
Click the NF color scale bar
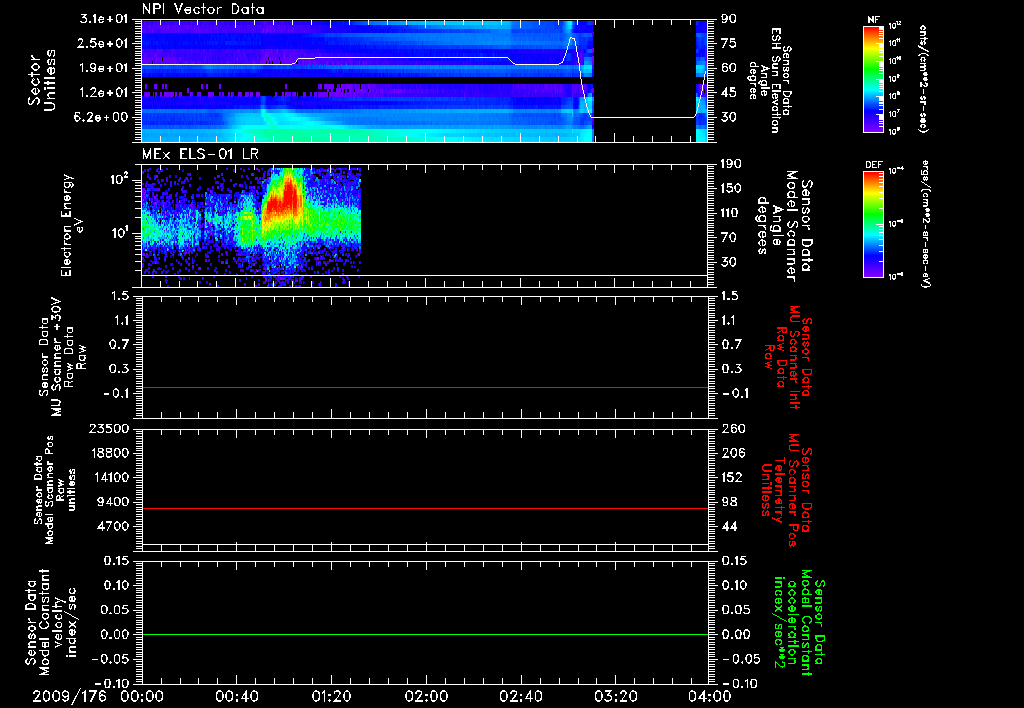click(x=873, y=78)
